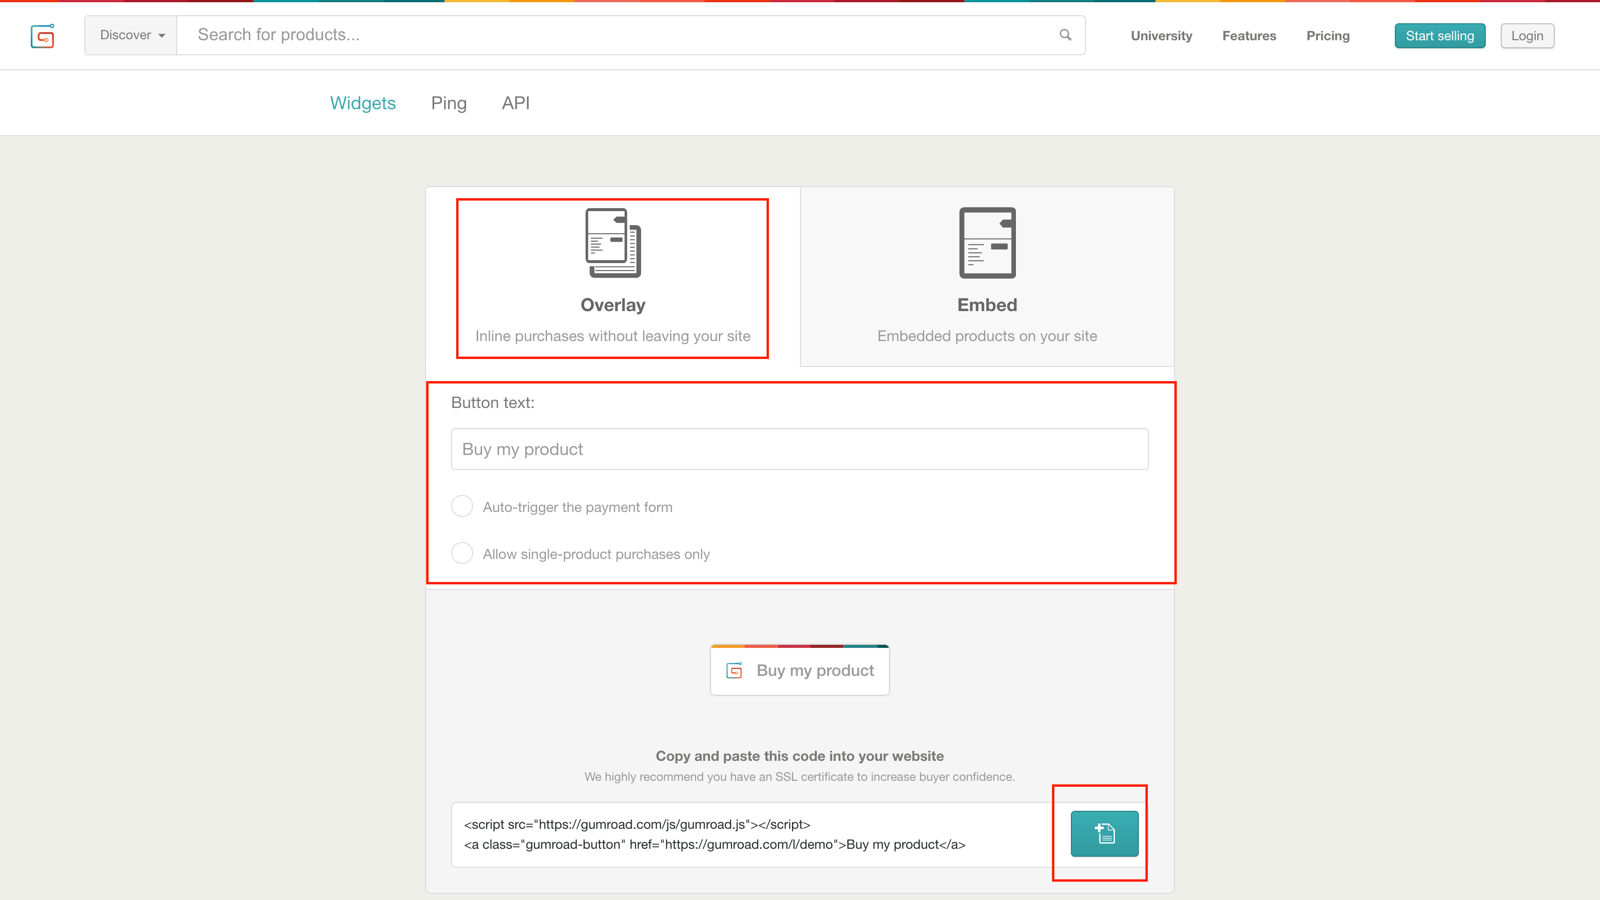Switch to the API tab
This screenshot has height=900, width=1600.
point(516,102)
